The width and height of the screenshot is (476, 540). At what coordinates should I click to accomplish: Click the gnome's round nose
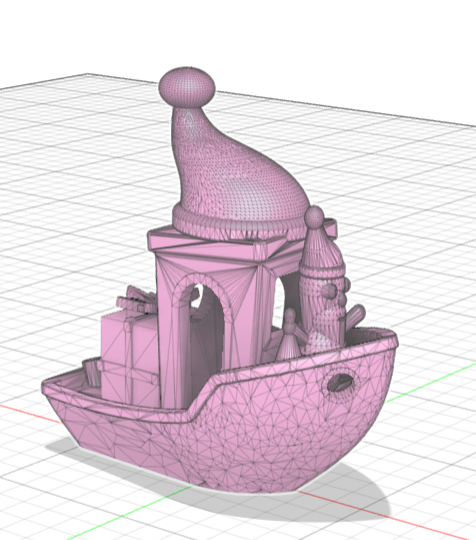coord(330,291)
